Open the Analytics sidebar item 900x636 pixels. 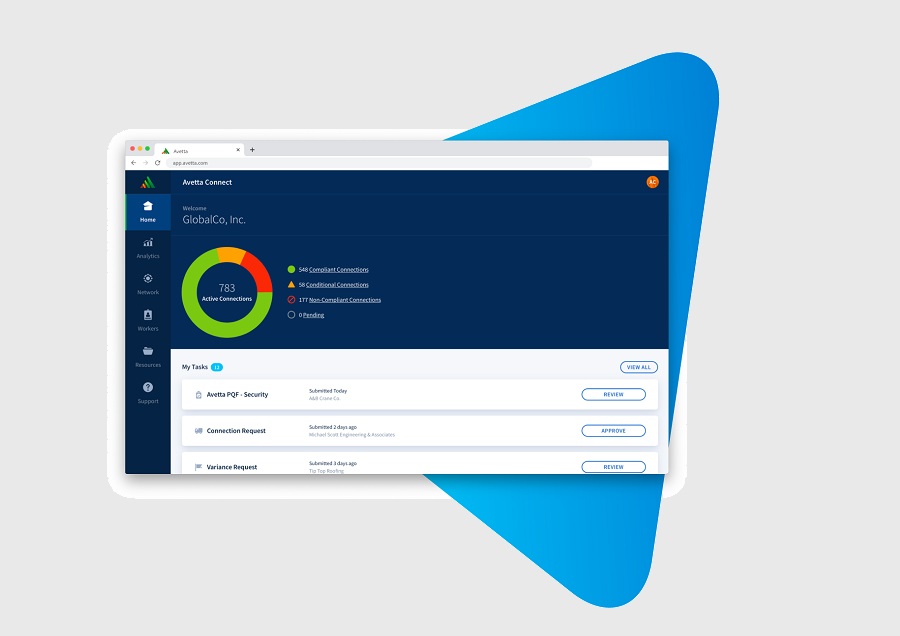point(148,248)
